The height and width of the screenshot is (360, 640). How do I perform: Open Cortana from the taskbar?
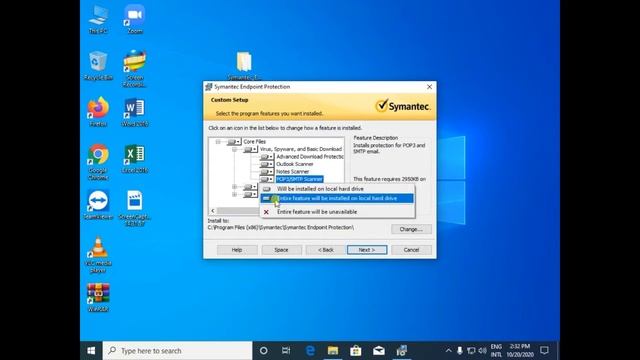264,351
